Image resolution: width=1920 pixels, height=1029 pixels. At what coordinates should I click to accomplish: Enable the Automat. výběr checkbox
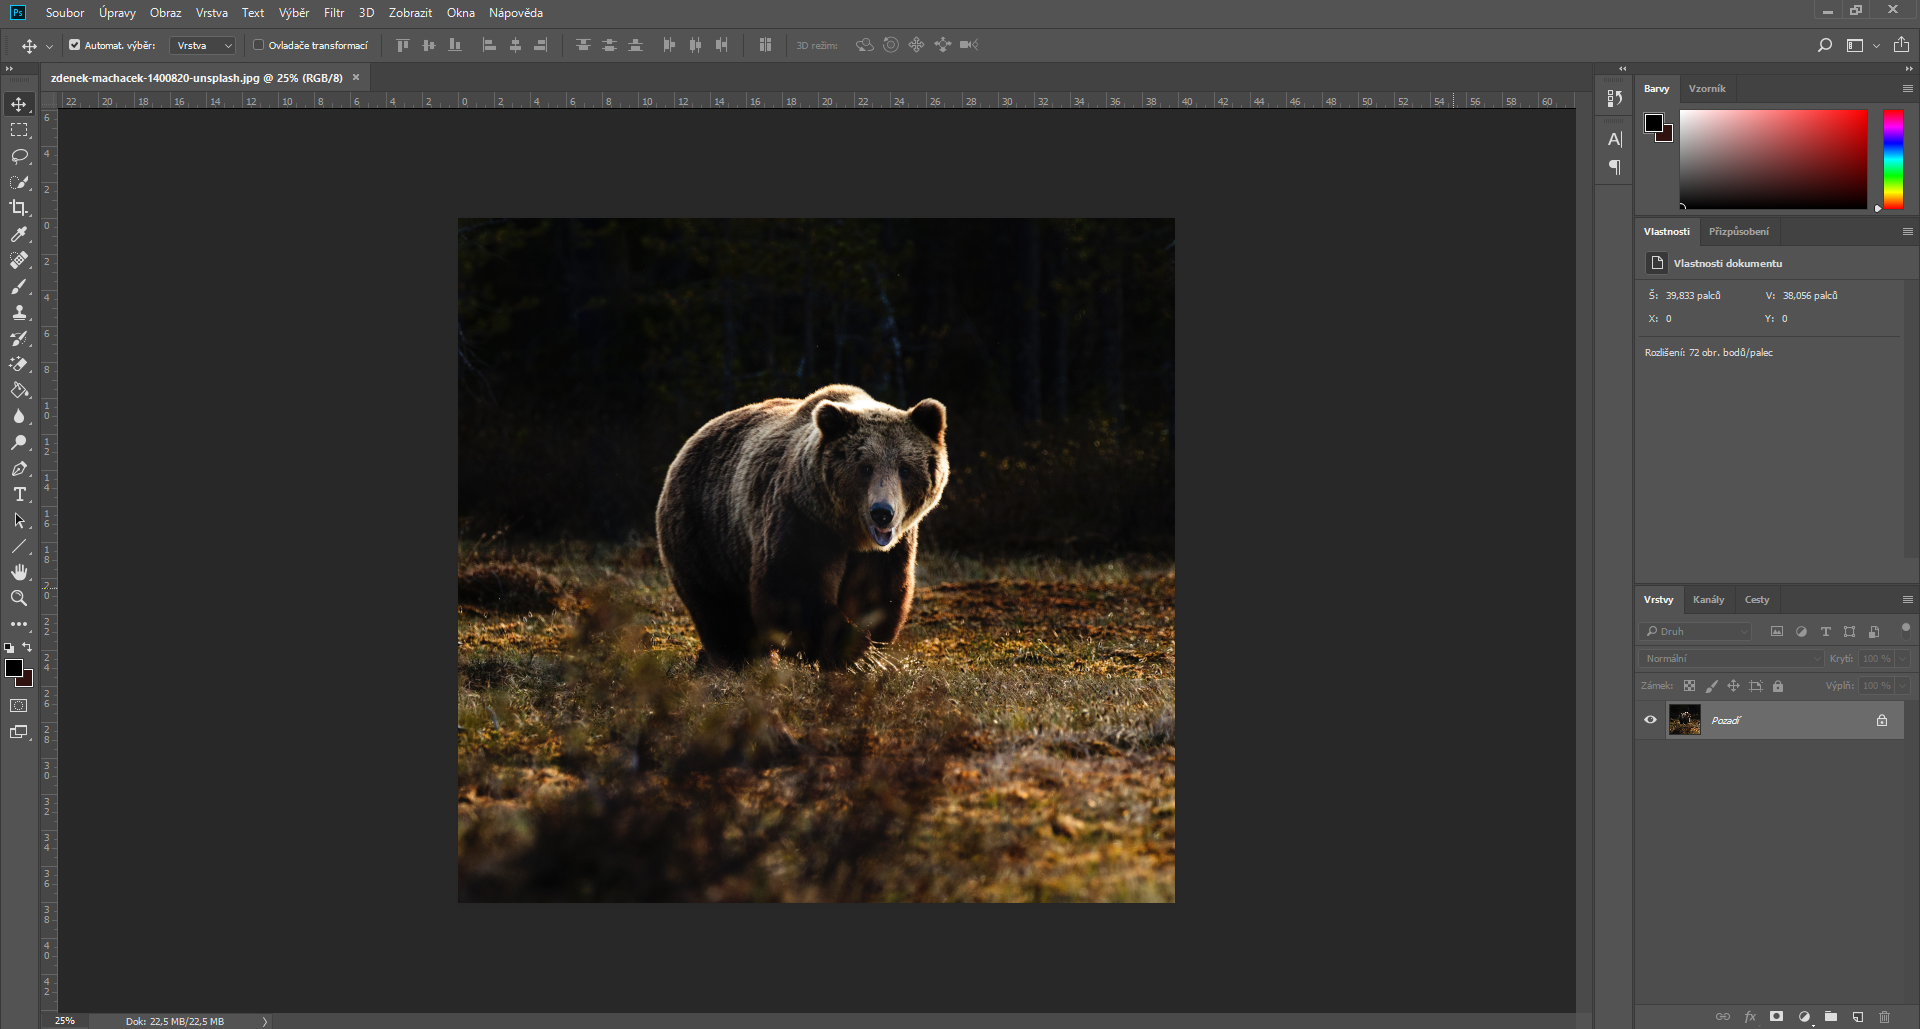point(74,44)
